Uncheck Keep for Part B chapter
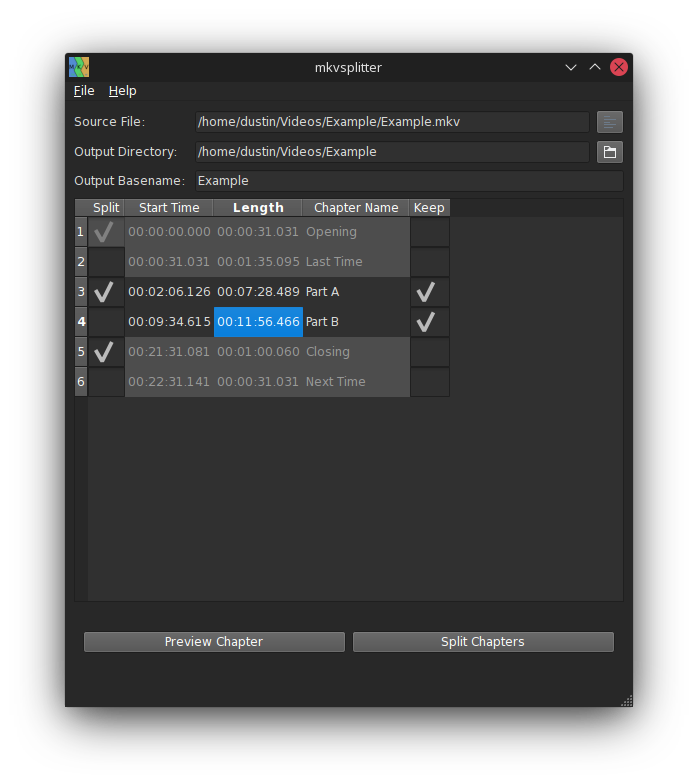Image resolution: width=698 pixels, height=784 pixels. (430, 322)
